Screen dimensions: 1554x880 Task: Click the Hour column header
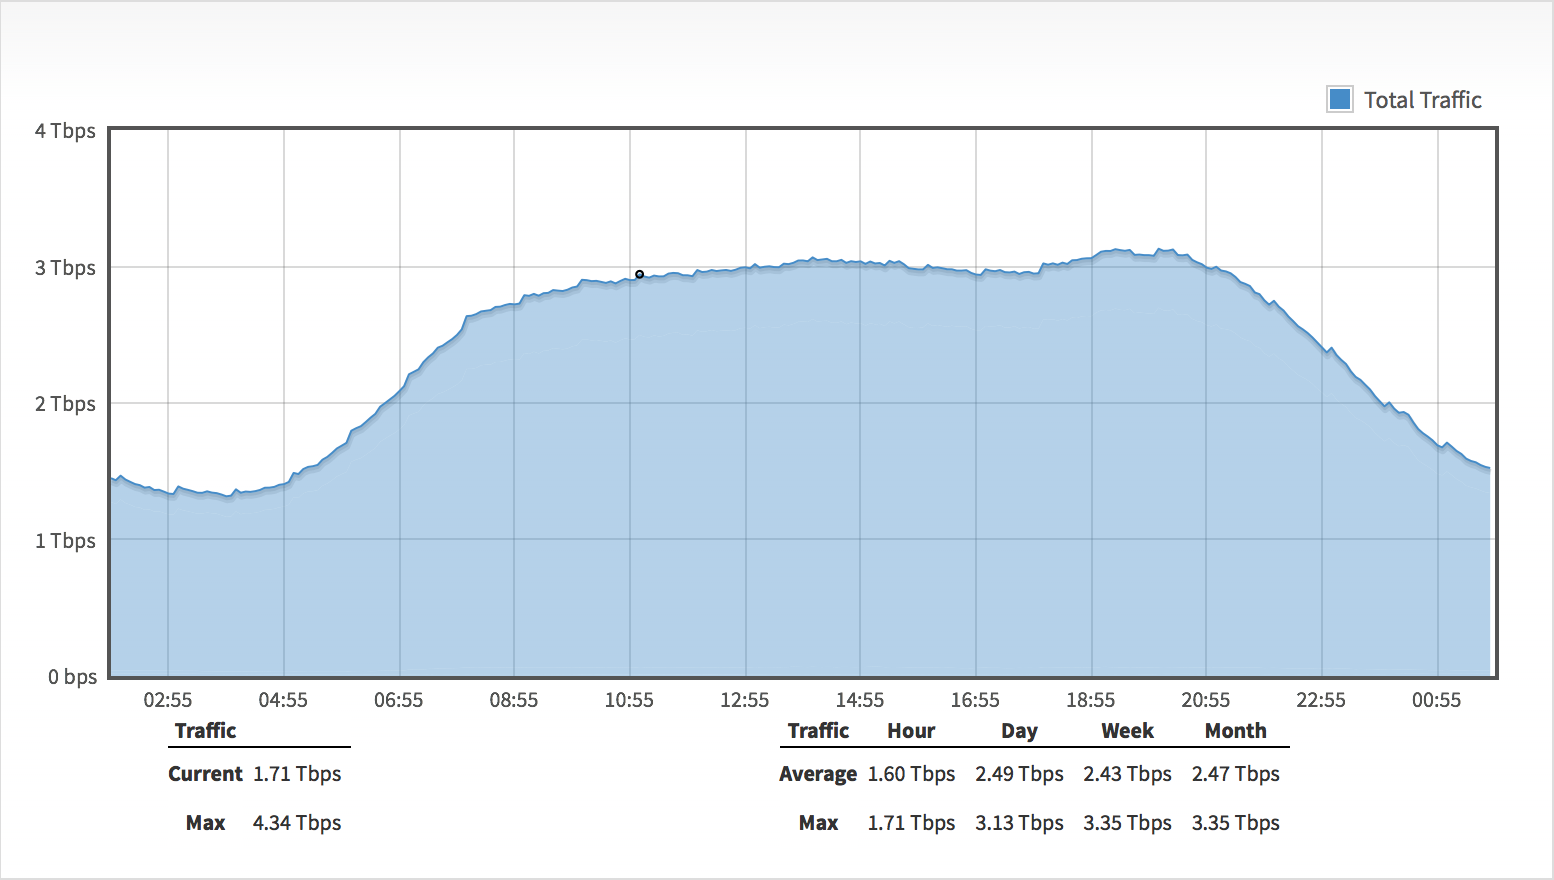click(911, 731)
